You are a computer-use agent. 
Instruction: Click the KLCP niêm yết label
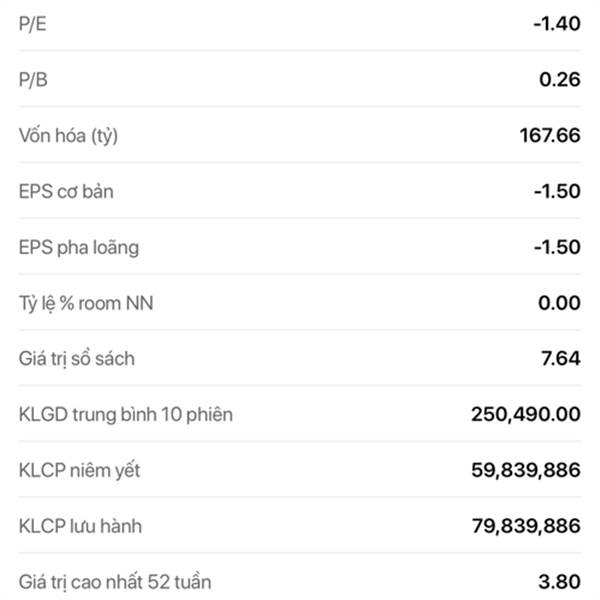tap(79, 470)
